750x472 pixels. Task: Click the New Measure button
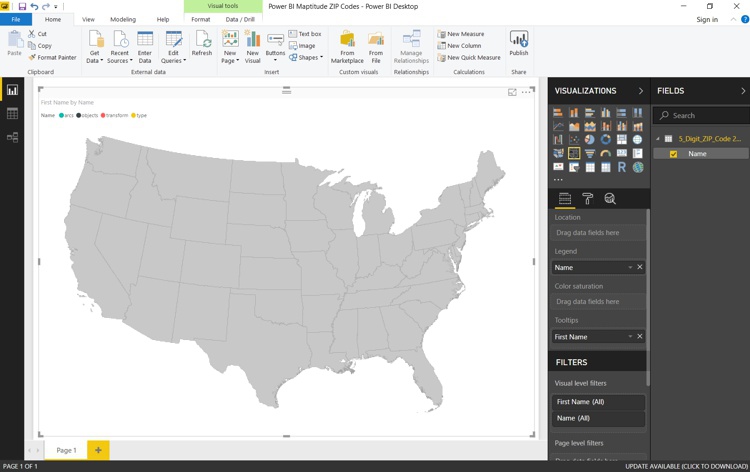(x=461, y=34)
